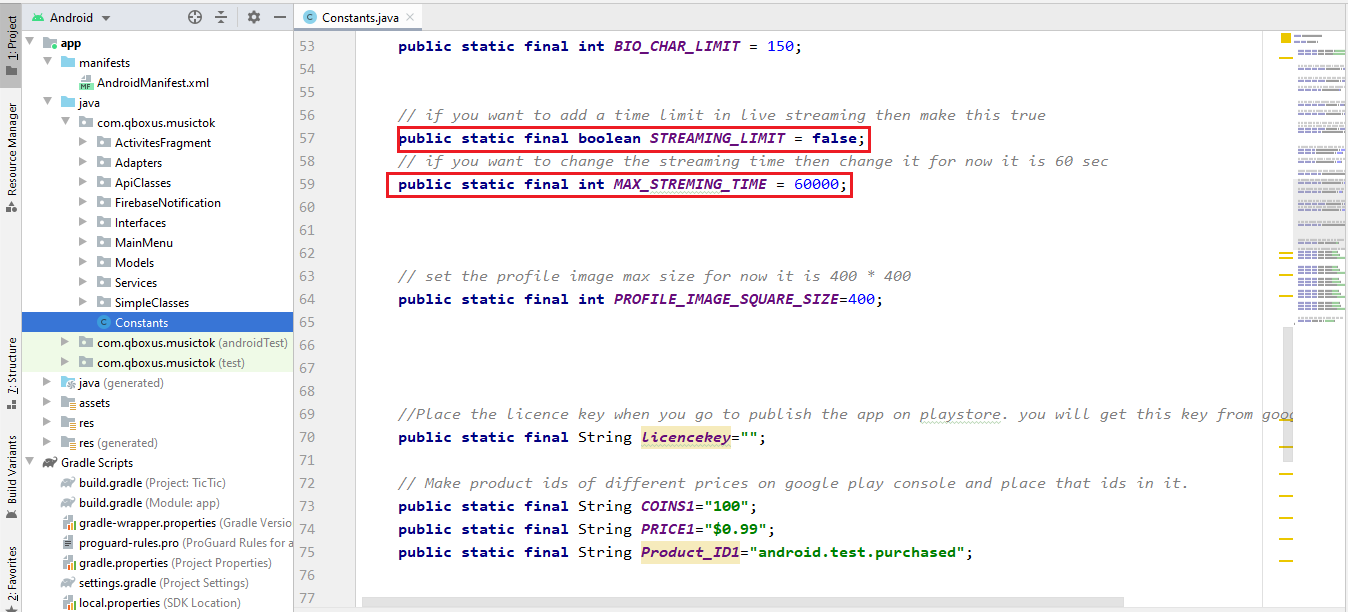Open build.gradle (Module: app) file
Viewport: 1348px width, 612px height.
(x=149, y=503)
